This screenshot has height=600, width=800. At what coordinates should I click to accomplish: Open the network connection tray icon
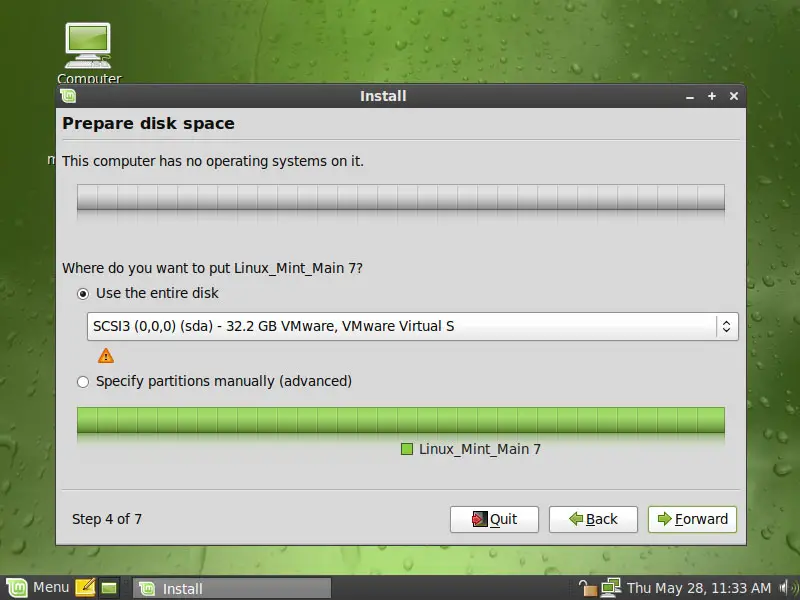(x=611, y=588)
